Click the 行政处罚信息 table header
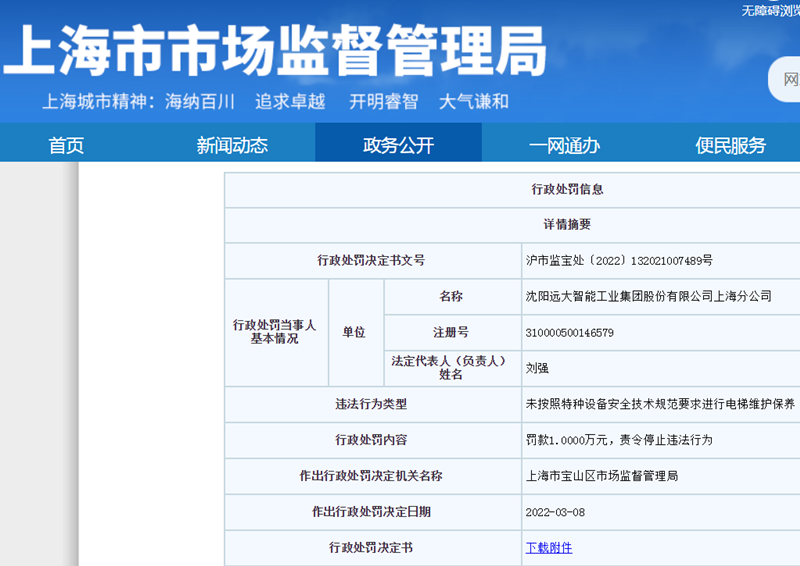Screen dimensions: 800x566 pyautogui.click(x=567, y=189)
